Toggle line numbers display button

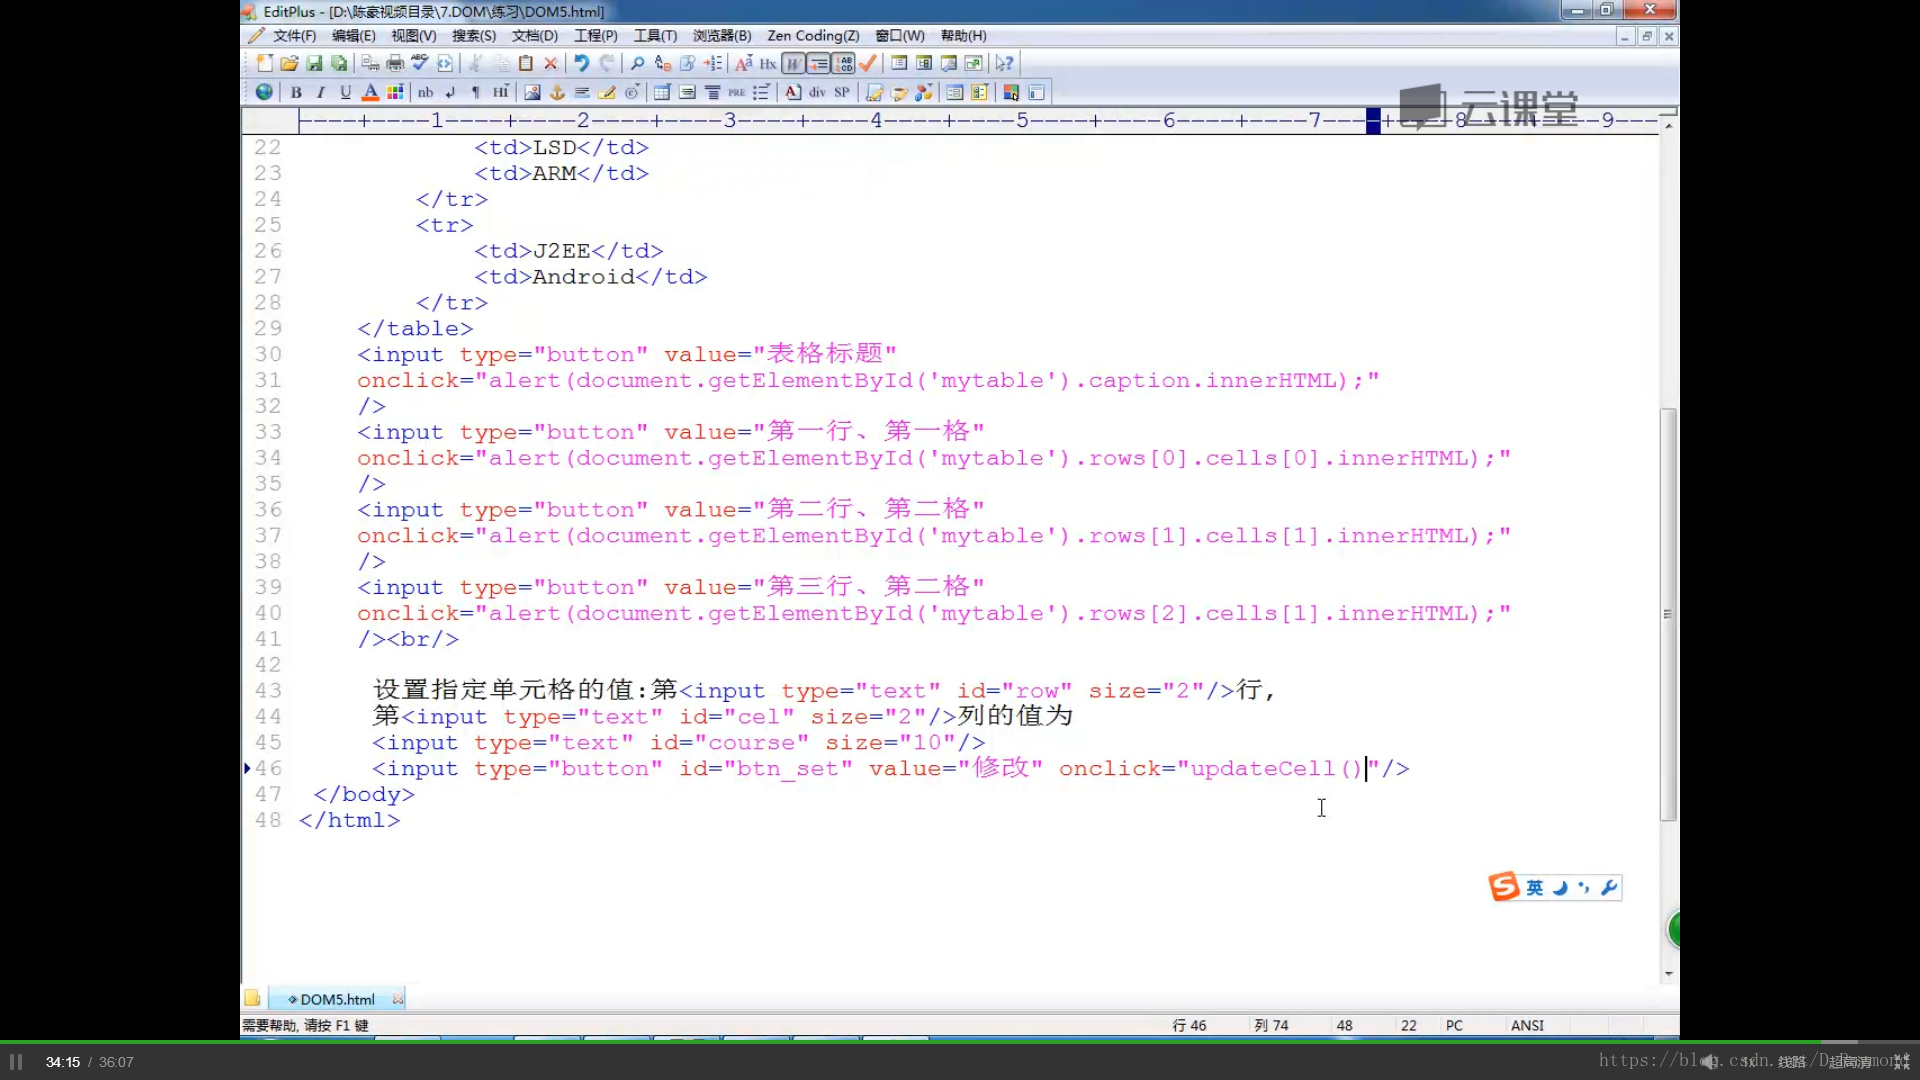[843, 63]
